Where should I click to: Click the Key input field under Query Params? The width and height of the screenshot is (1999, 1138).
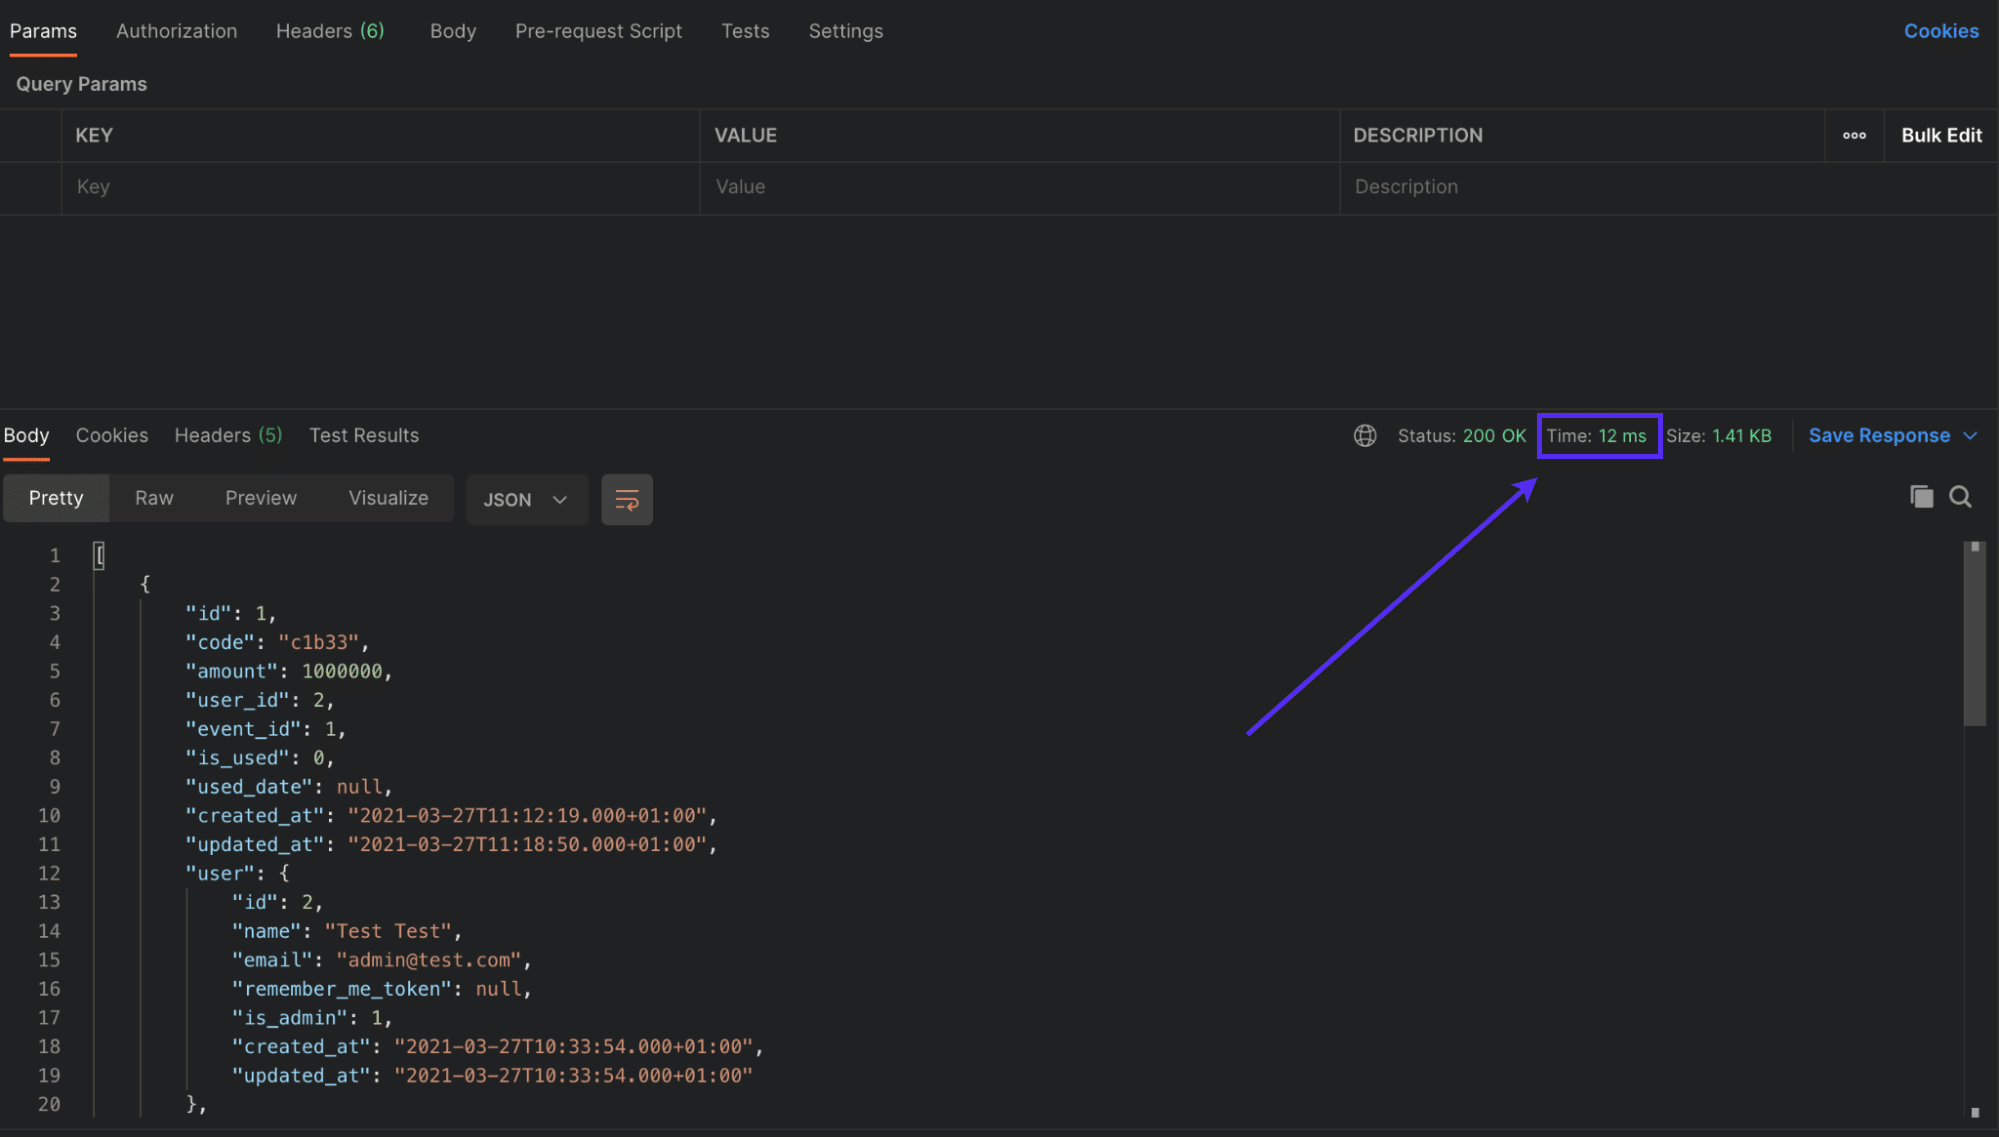(x=380, y=187)
